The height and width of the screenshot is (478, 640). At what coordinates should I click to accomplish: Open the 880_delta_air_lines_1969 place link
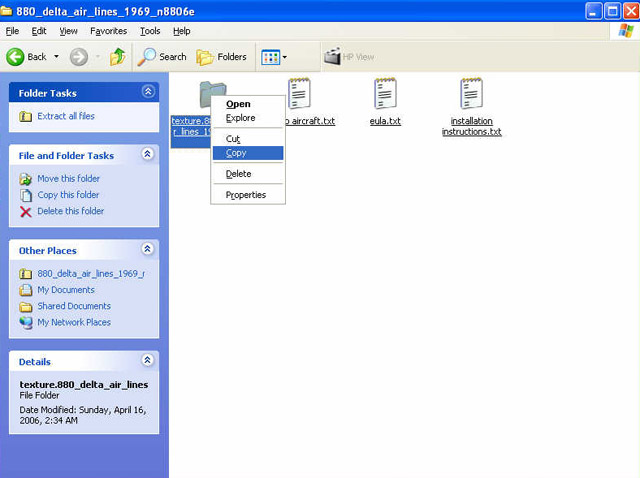(x=91, y=273)
